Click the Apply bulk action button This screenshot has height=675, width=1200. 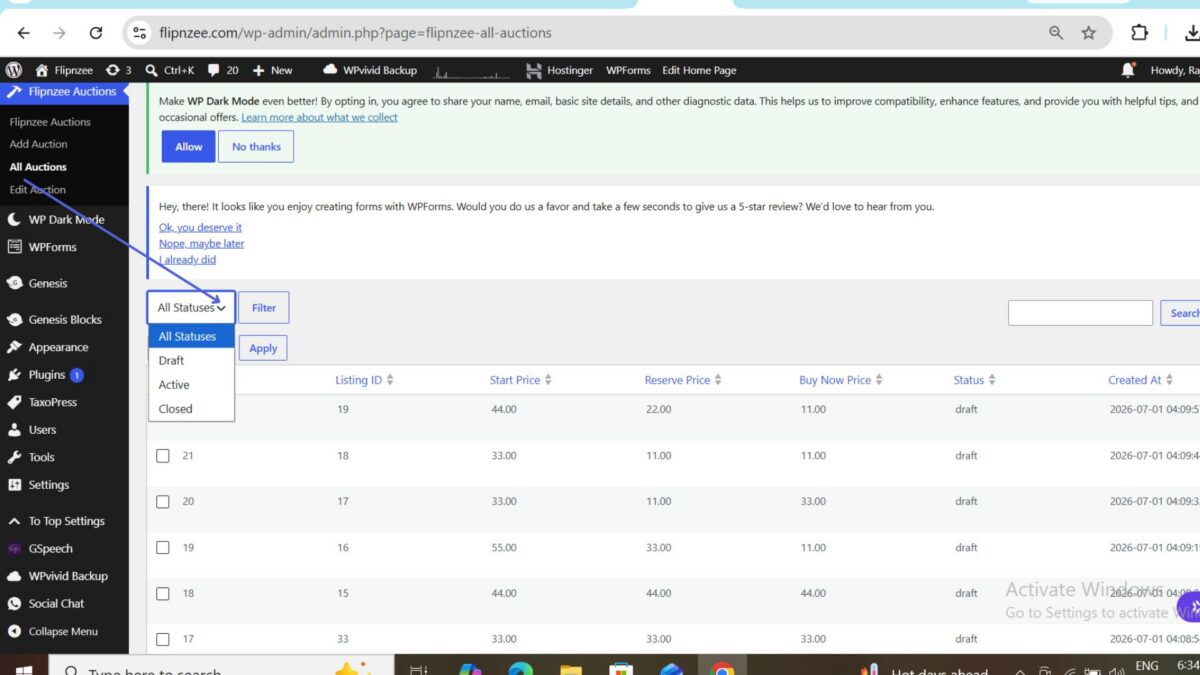click(263, 348)
